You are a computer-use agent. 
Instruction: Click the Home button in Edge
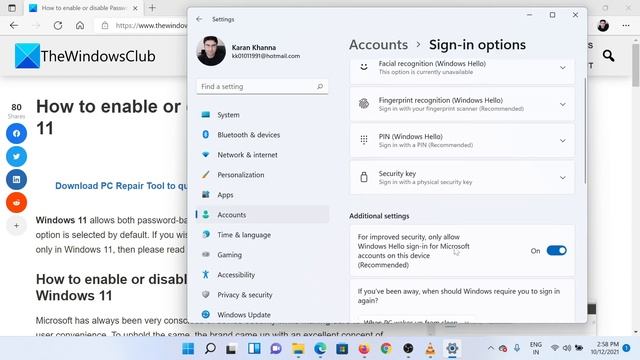point(80,25)
